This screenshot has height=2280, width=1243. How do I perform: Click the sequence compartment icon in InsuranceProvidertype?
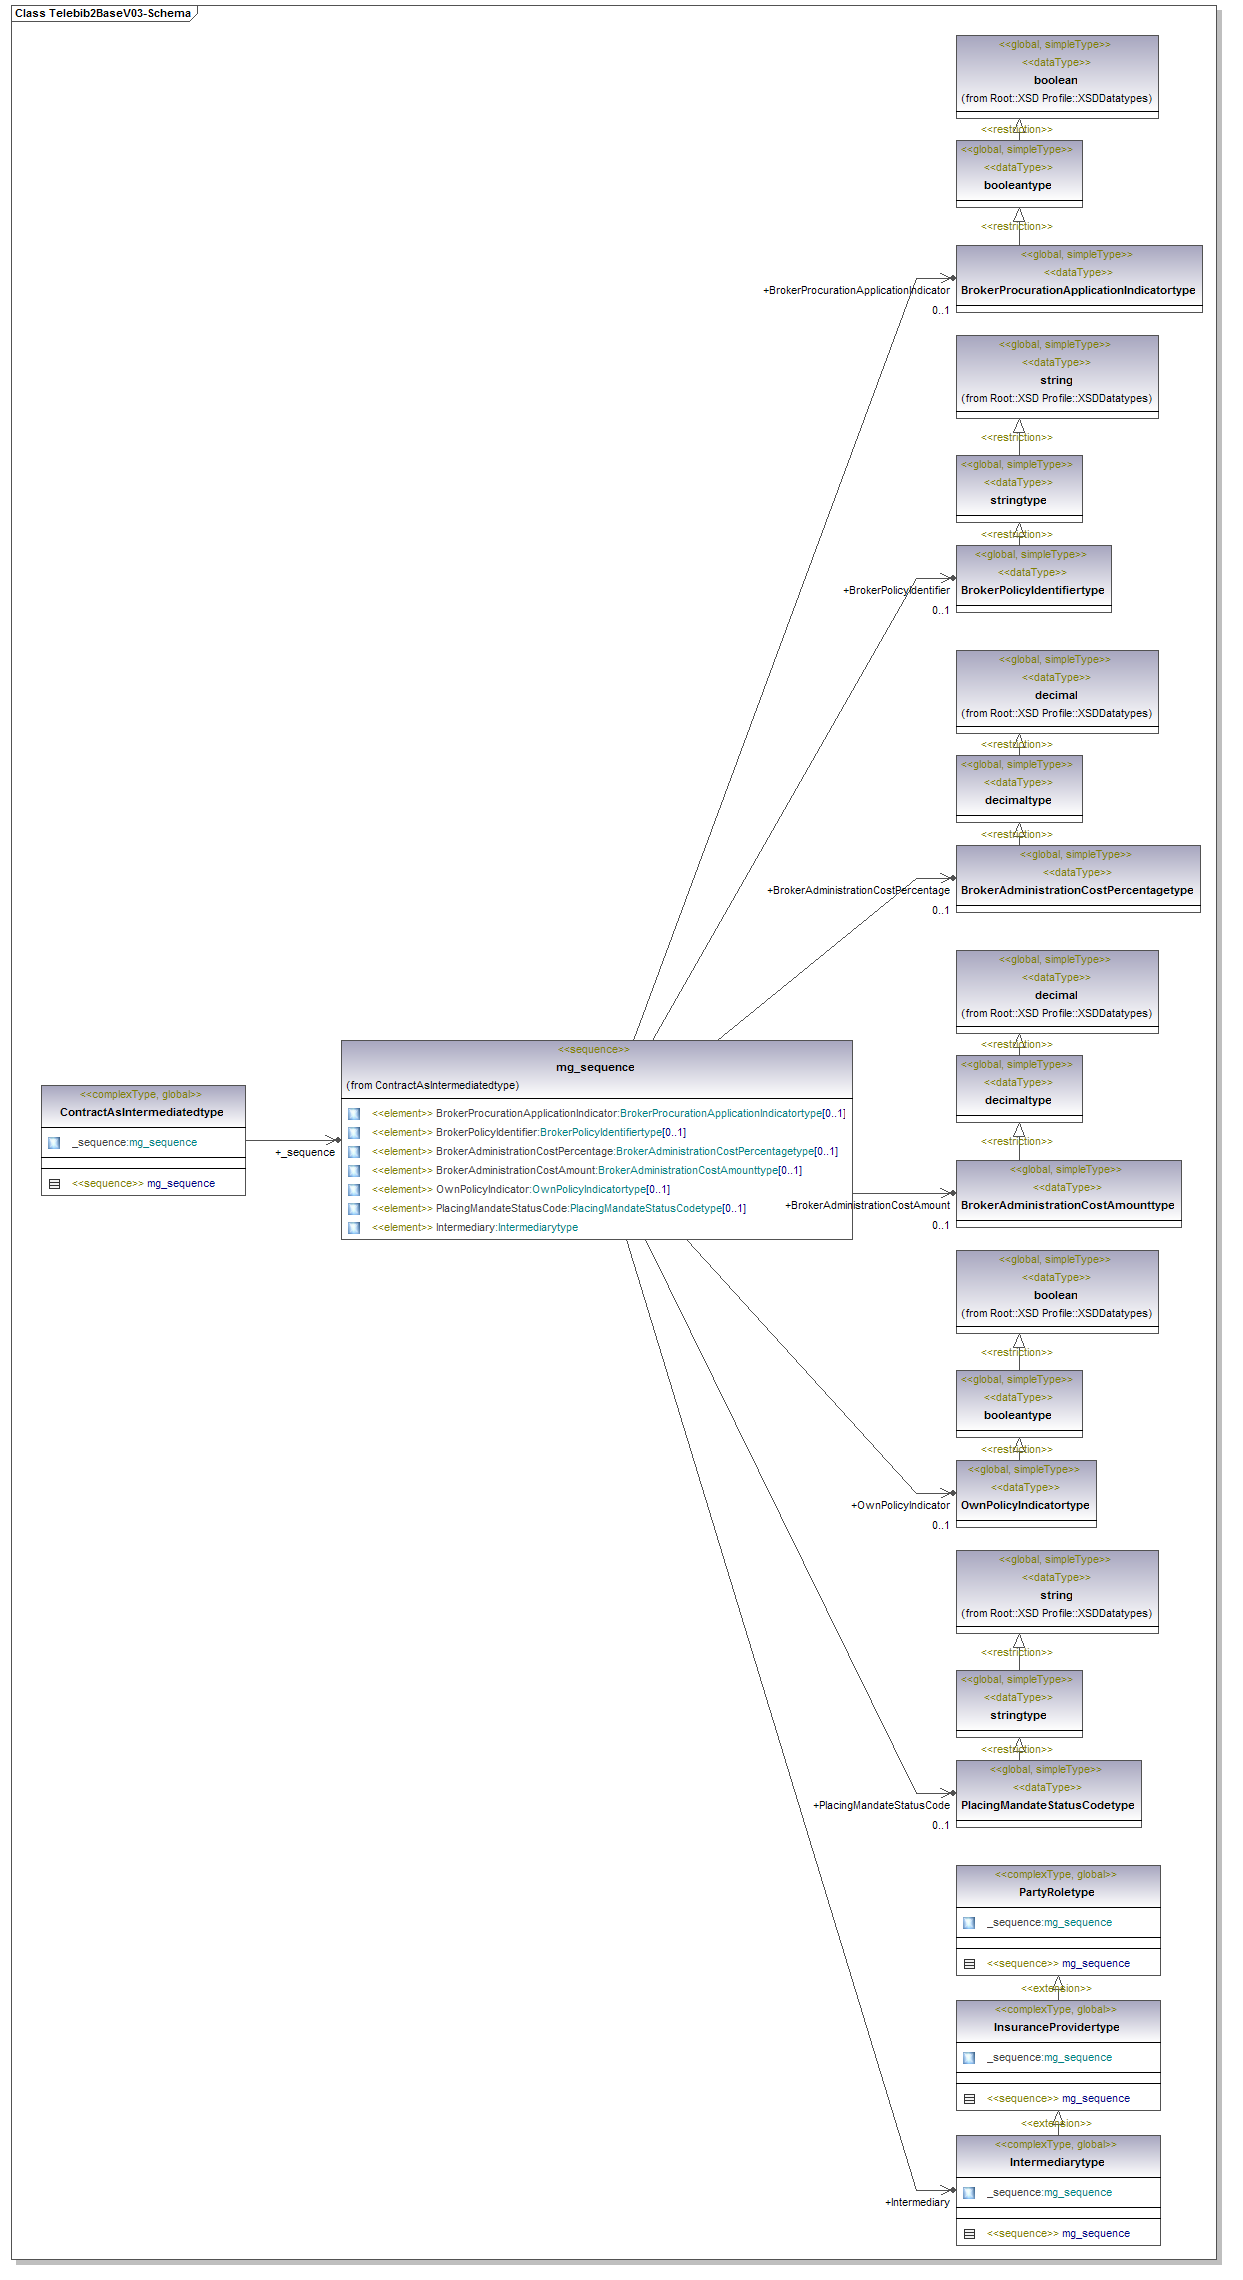coord(969,2099)
